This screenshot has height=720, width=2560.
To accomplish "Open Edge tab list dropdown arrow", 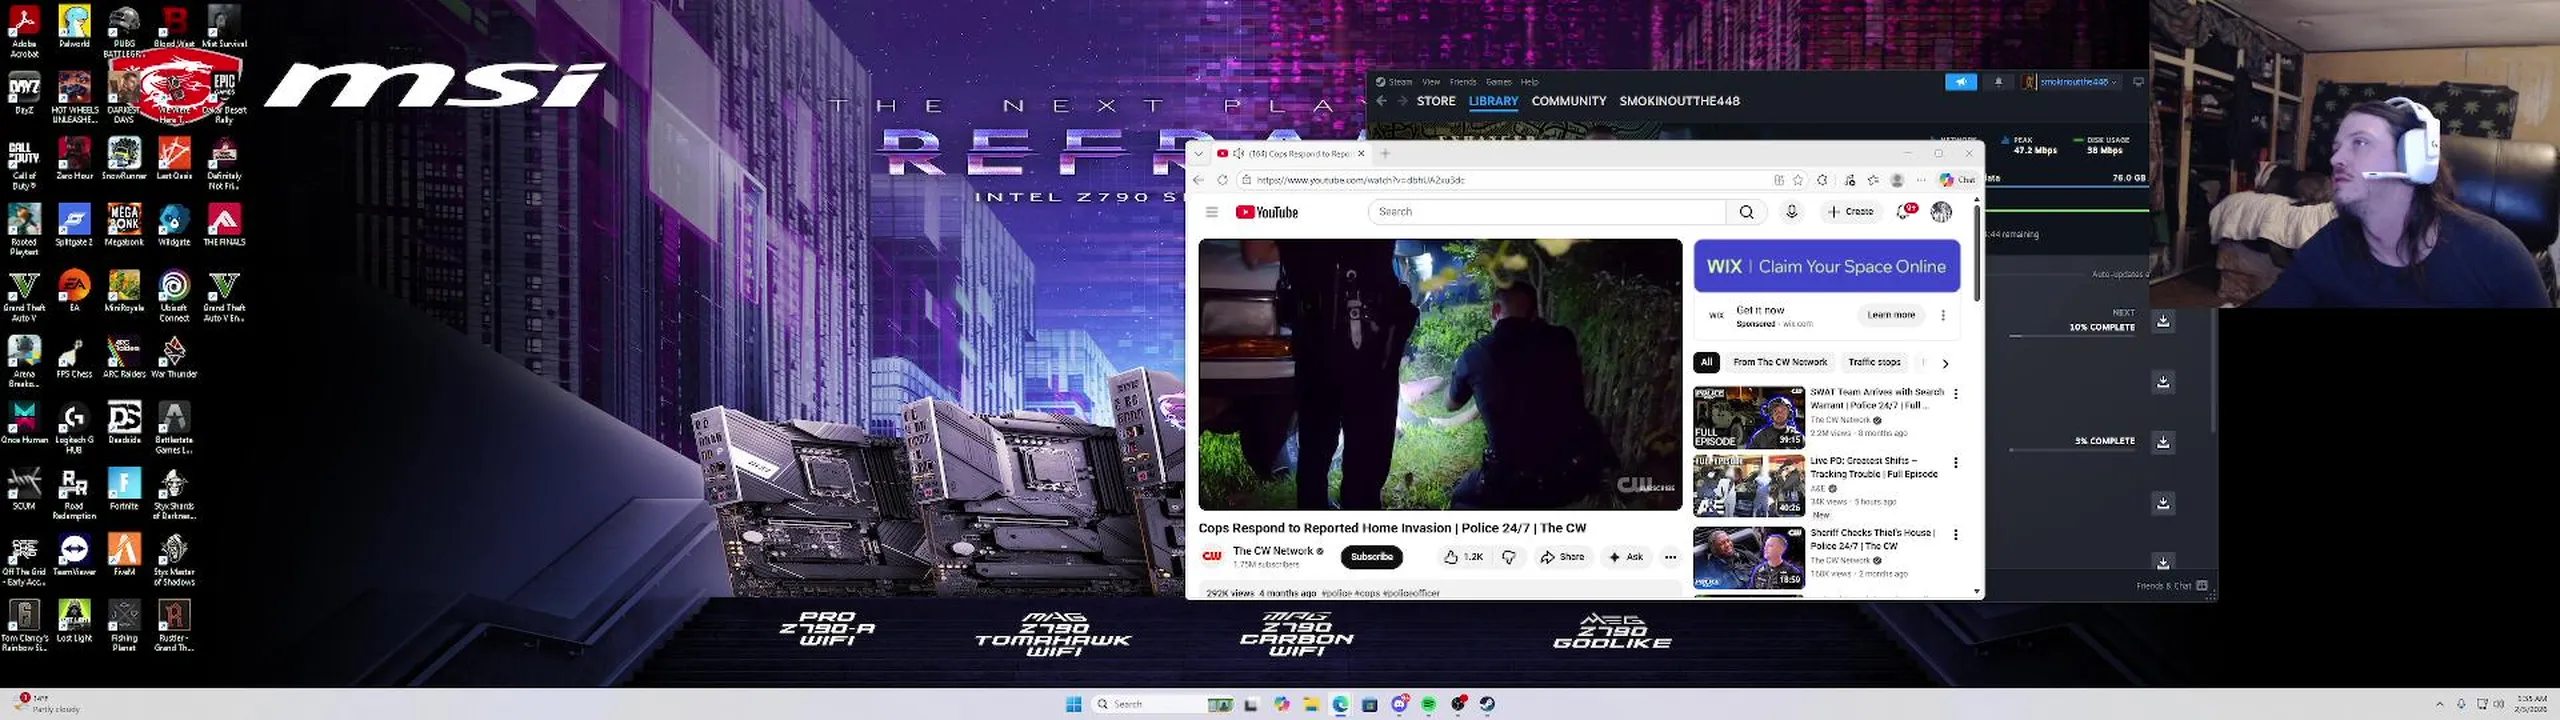I will point(1198,154).
